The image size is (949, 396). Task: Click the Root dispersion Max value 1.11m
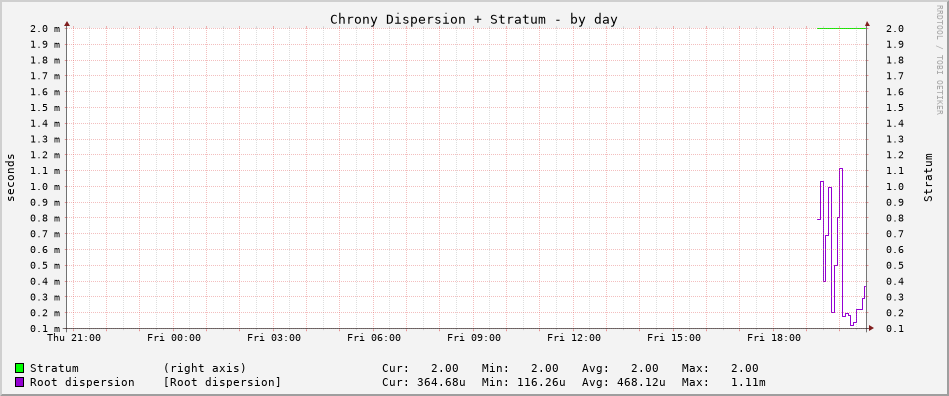coord(748,383)
